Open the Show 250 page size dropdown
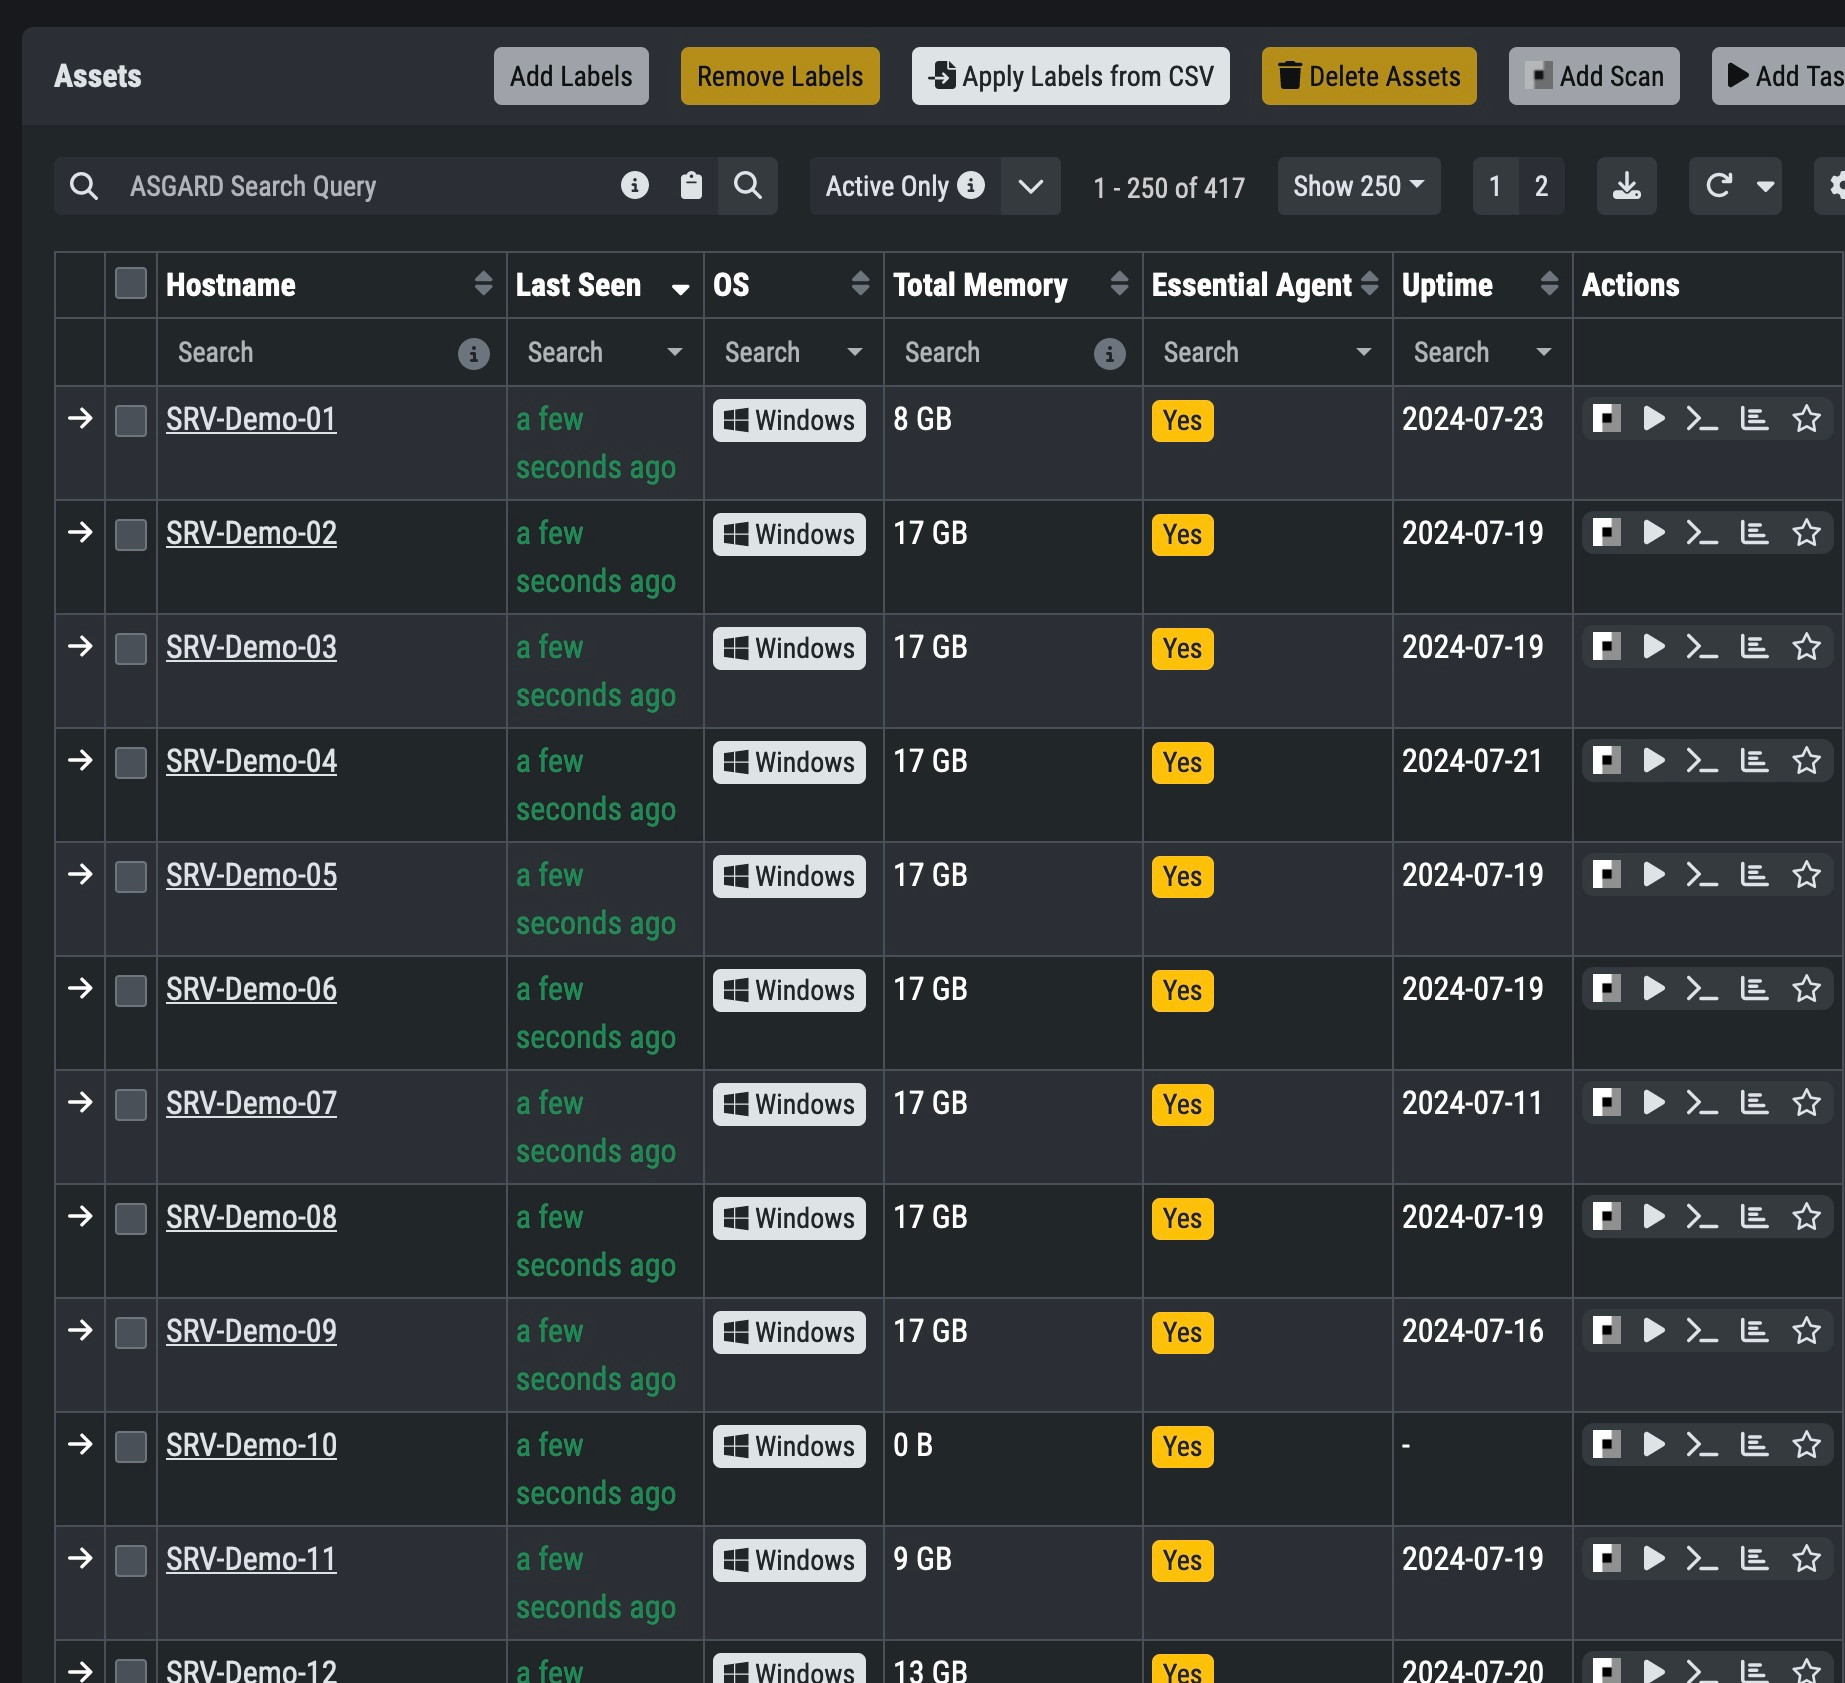 (1358, 186)
